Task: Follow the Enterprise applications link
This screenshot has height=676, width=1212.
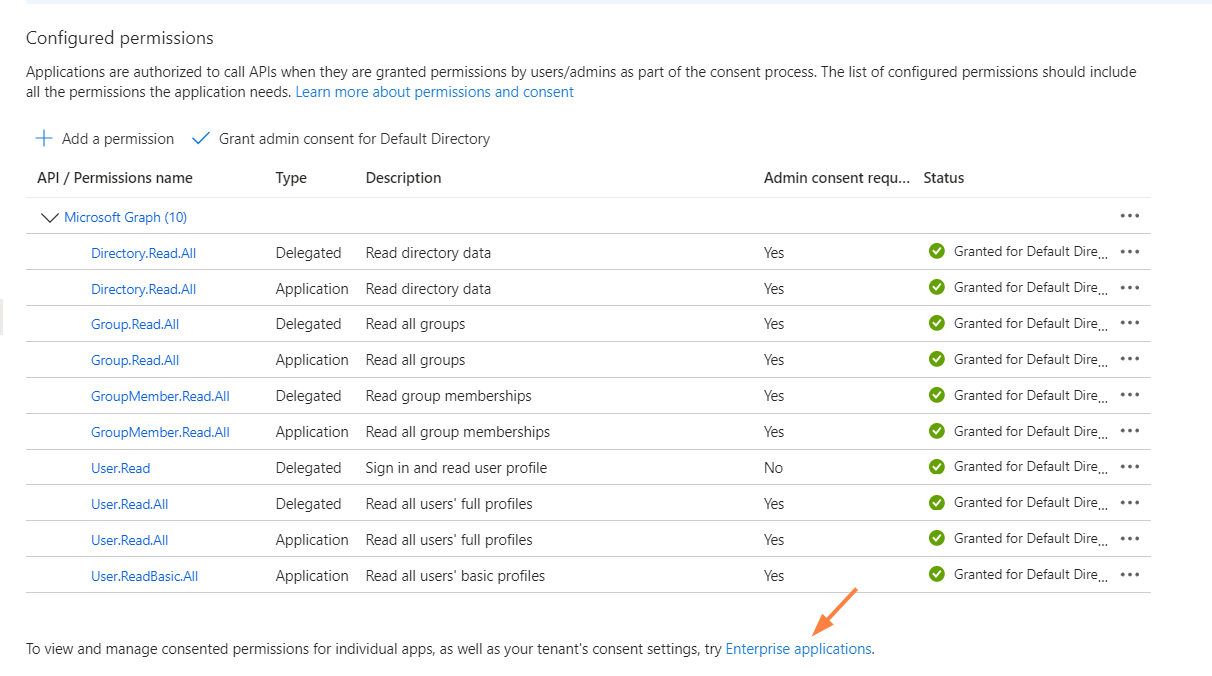Action: 798,649
